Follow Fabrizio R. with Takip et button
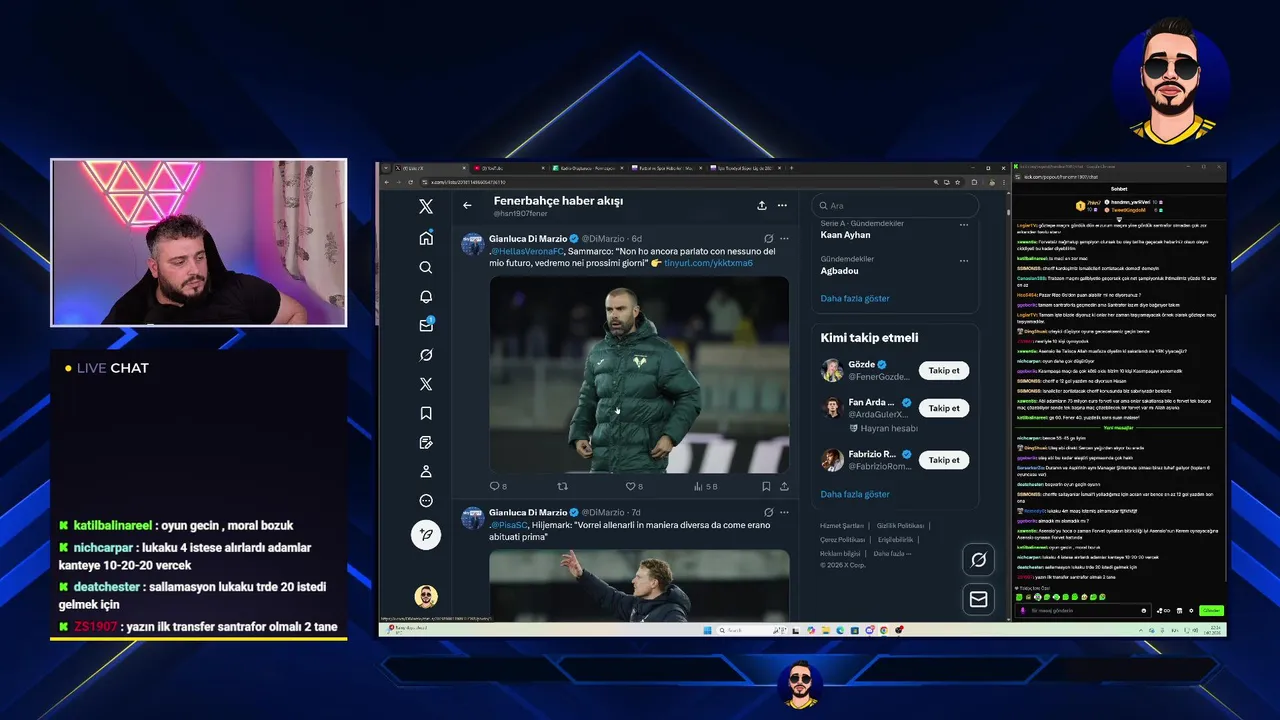The height and width of the screenshot is (720, 1280). [944, 460]
